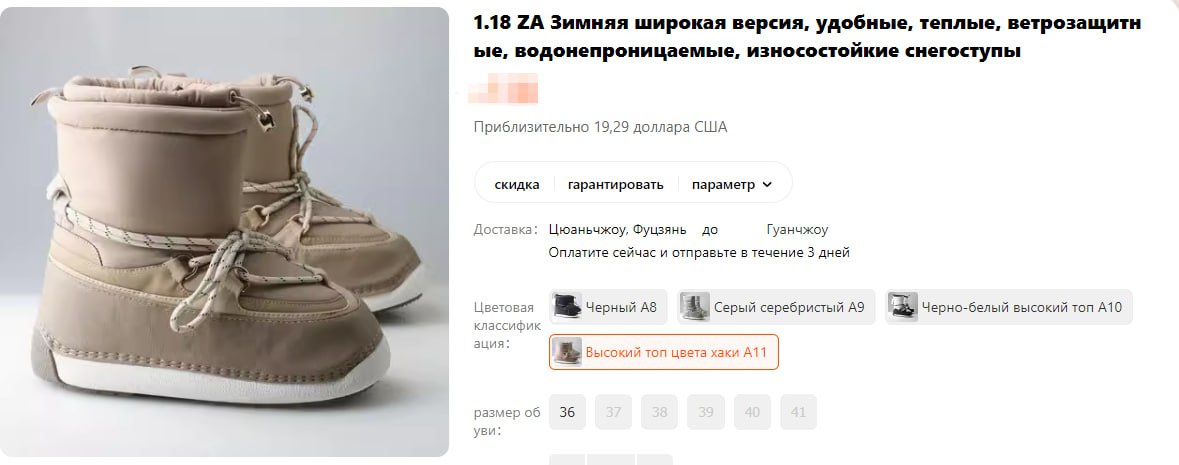Click destination city Гуанчжоу

797,229
